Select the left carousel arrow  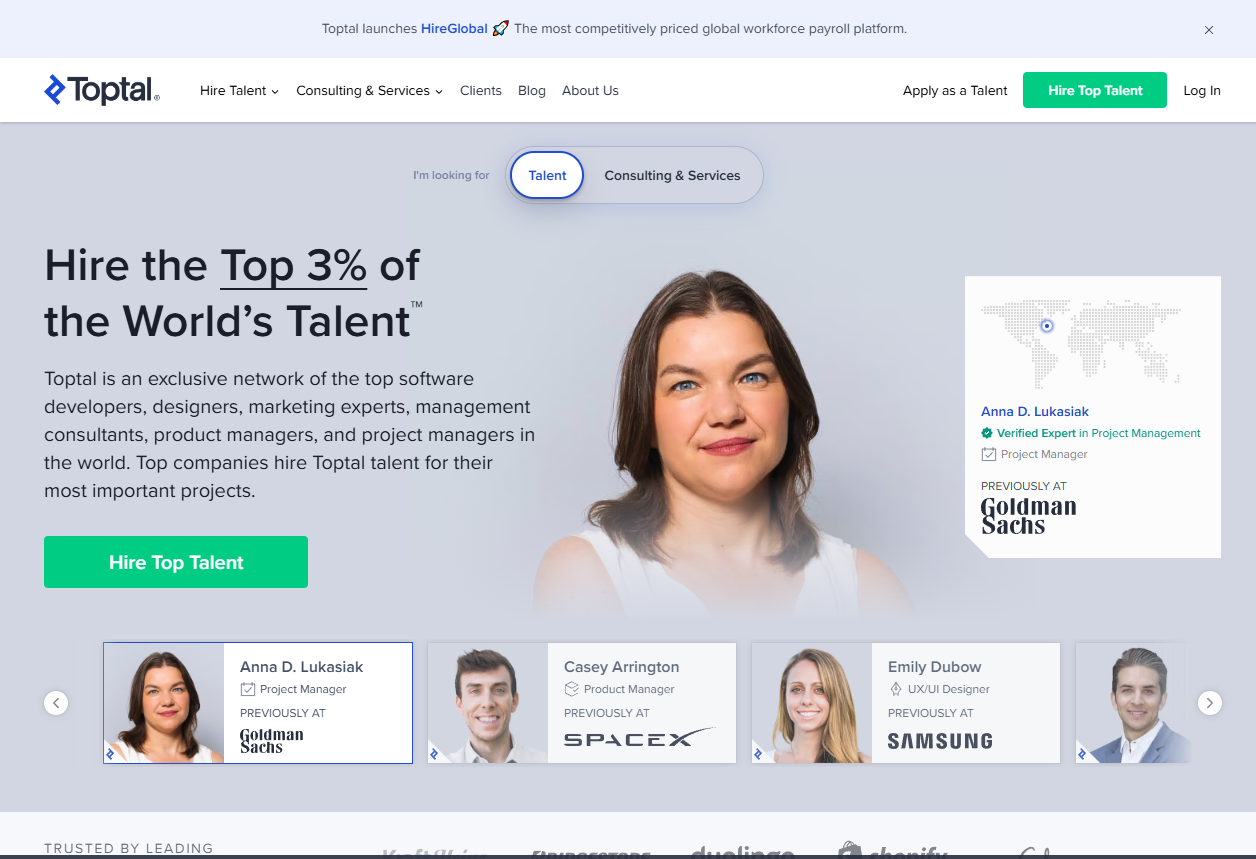pyautogui.click(x=56, y=703)
